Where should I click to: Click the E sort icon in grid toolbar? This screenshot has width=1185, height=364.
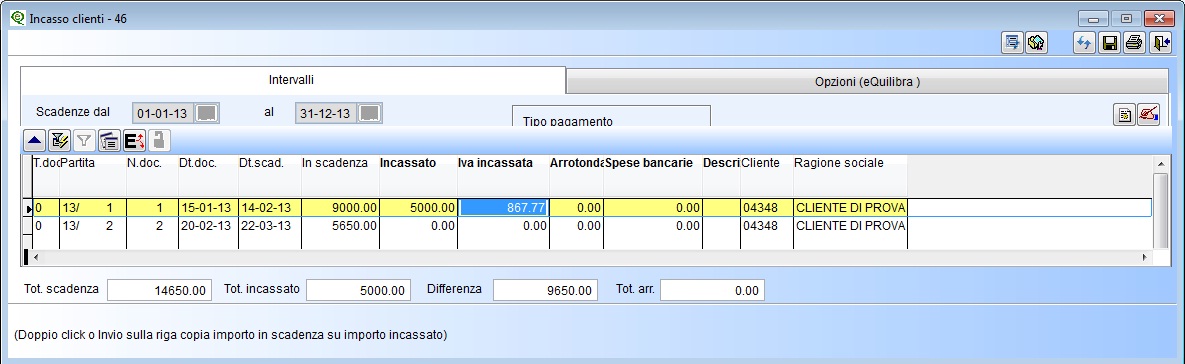[x=134, y=140]
